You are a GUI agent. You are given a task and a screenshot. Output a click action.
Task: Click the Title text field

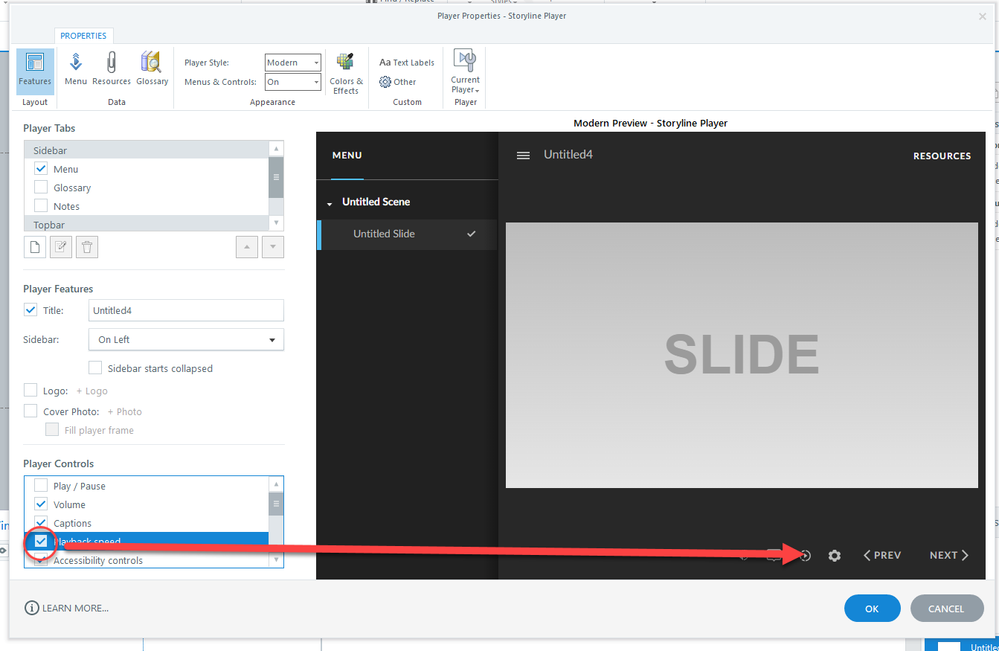click(186, 311)
